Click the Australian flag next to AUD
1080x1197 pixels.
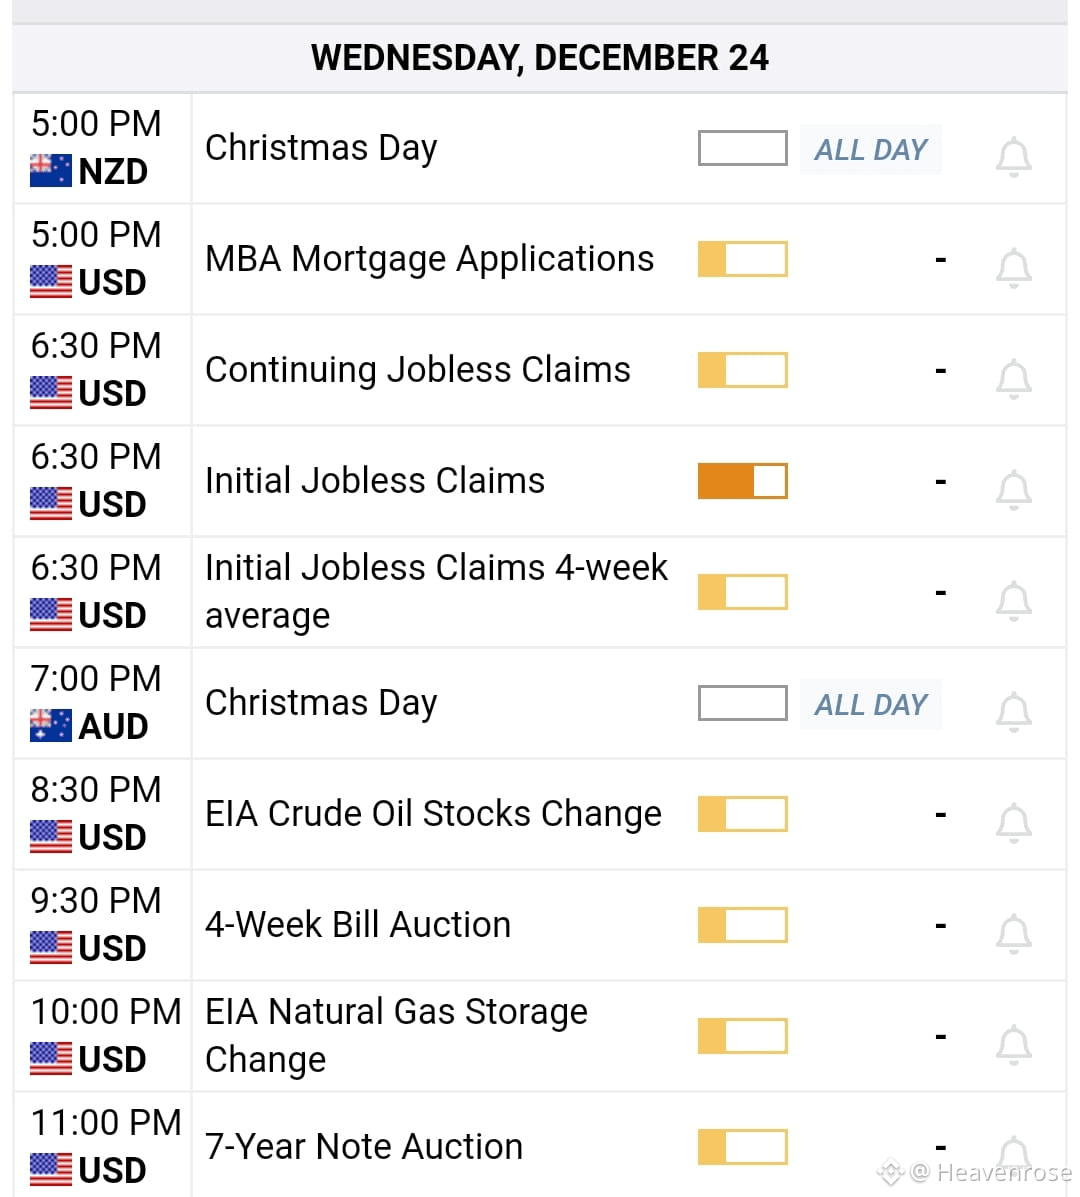pos(51,726)
